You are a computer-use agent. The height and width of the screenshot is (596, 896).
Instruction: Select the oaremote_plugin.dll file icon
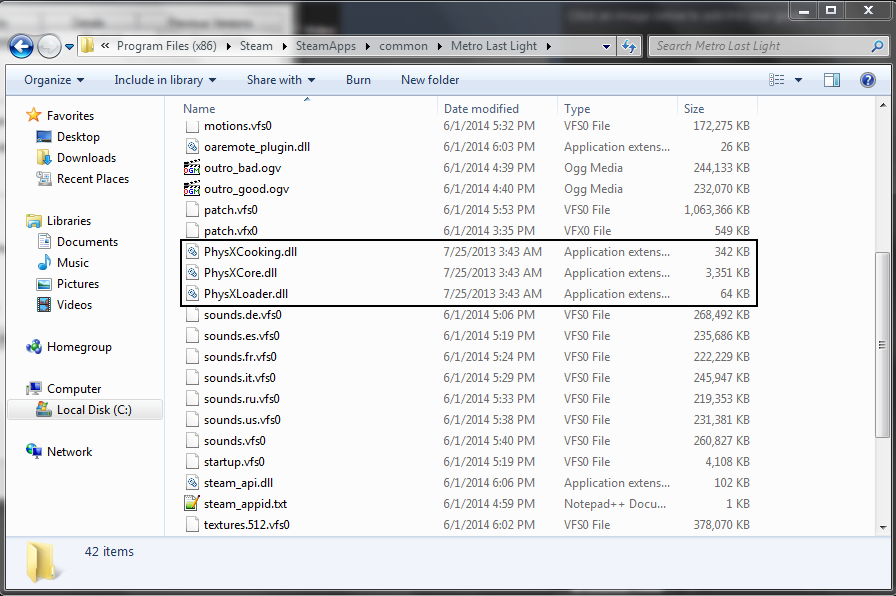[193, 147]
